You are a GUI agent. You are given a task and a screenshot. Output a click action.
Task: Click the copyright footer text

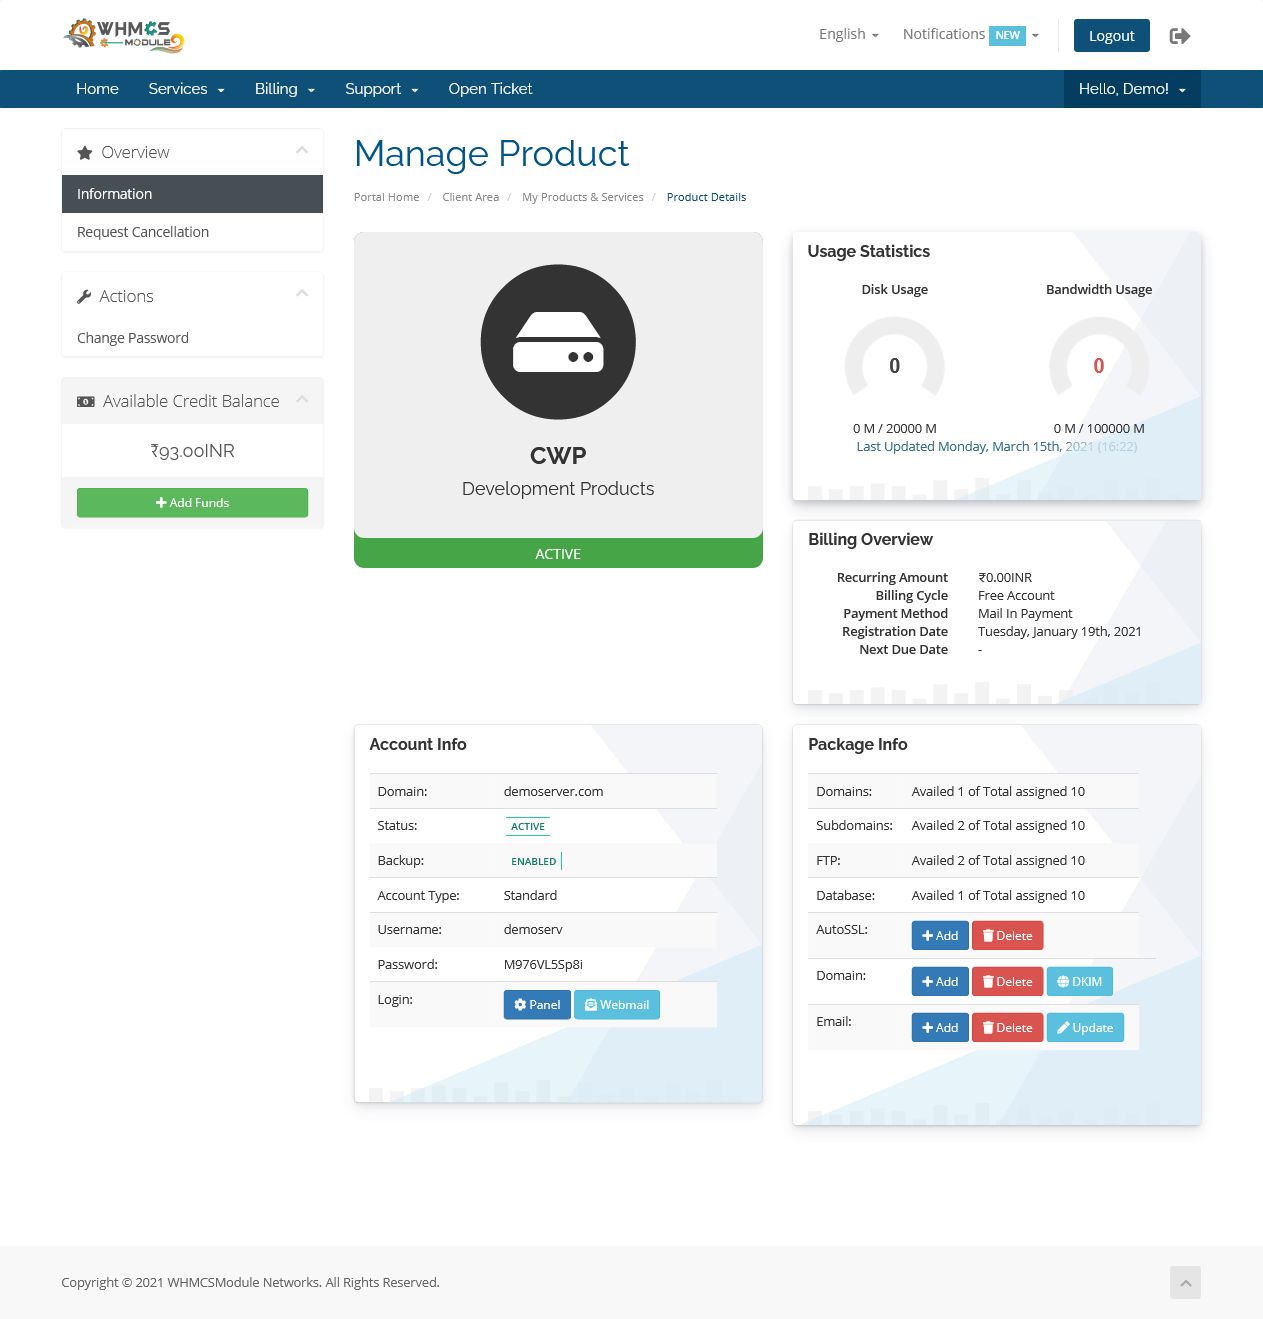[250, 1283]
